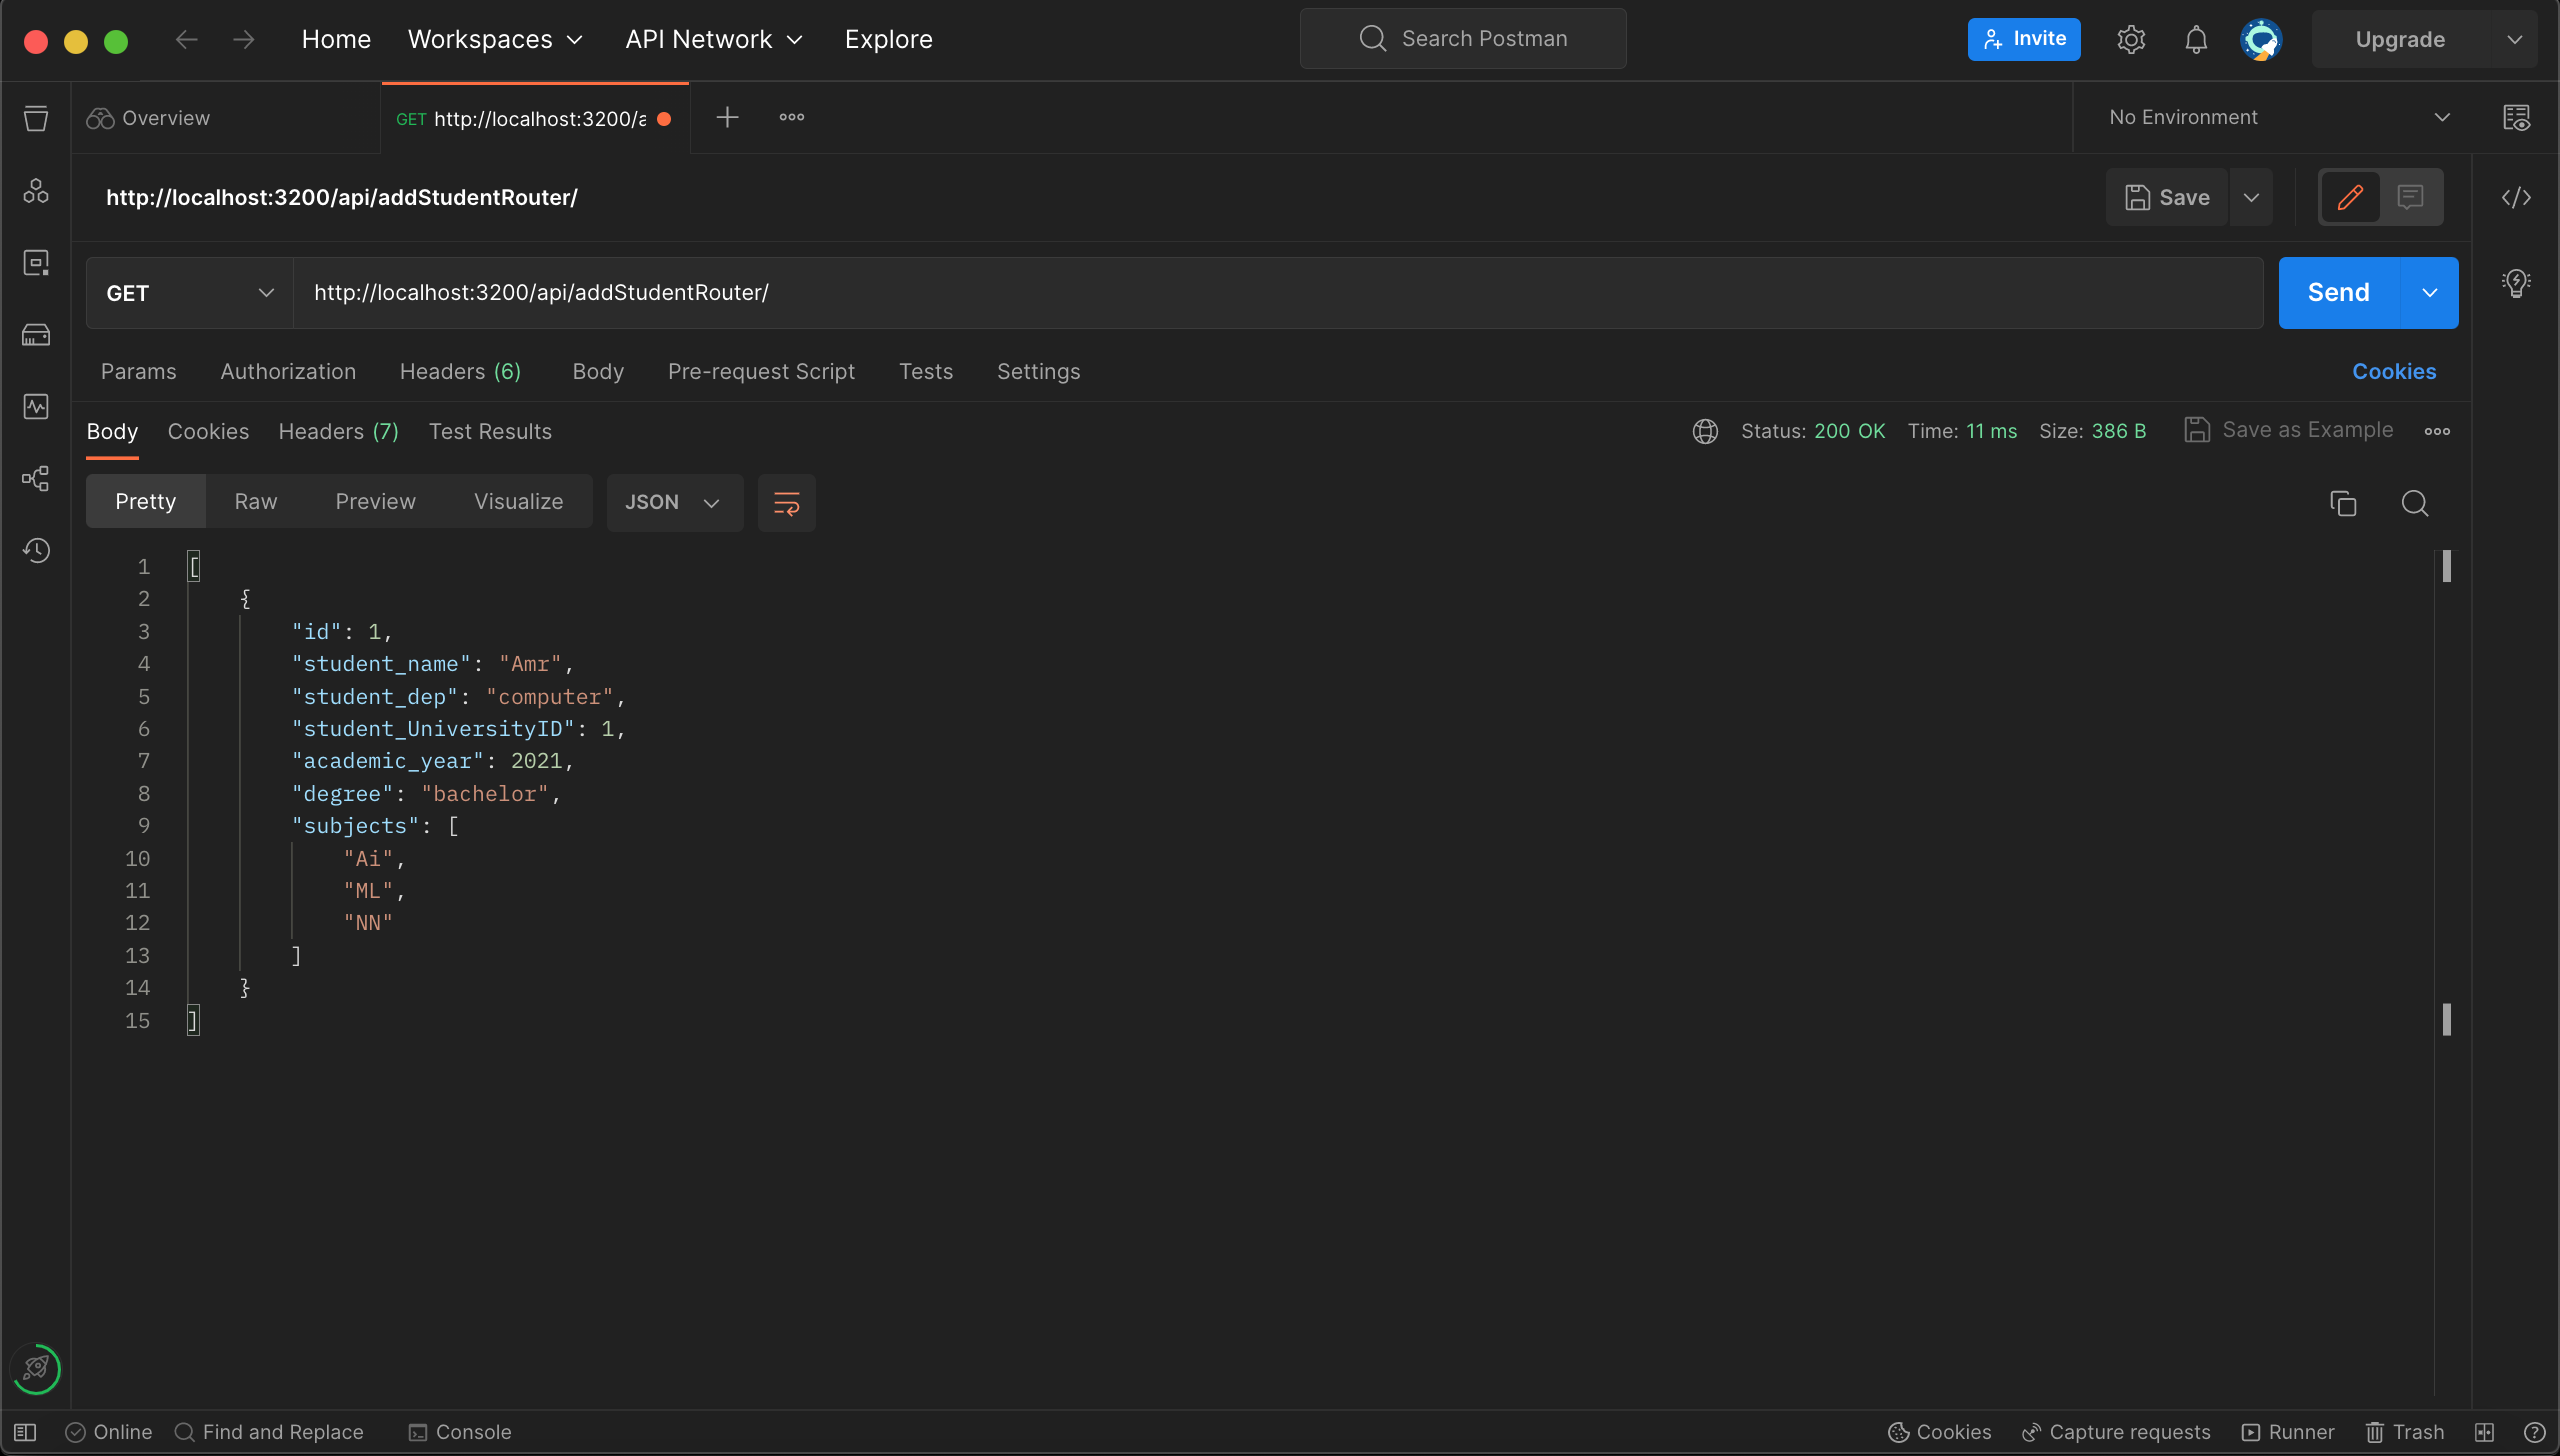Open the JSON format dropdown
Image resolution: width=2560 pixels, height=1456 pixels.
point(675,503)
